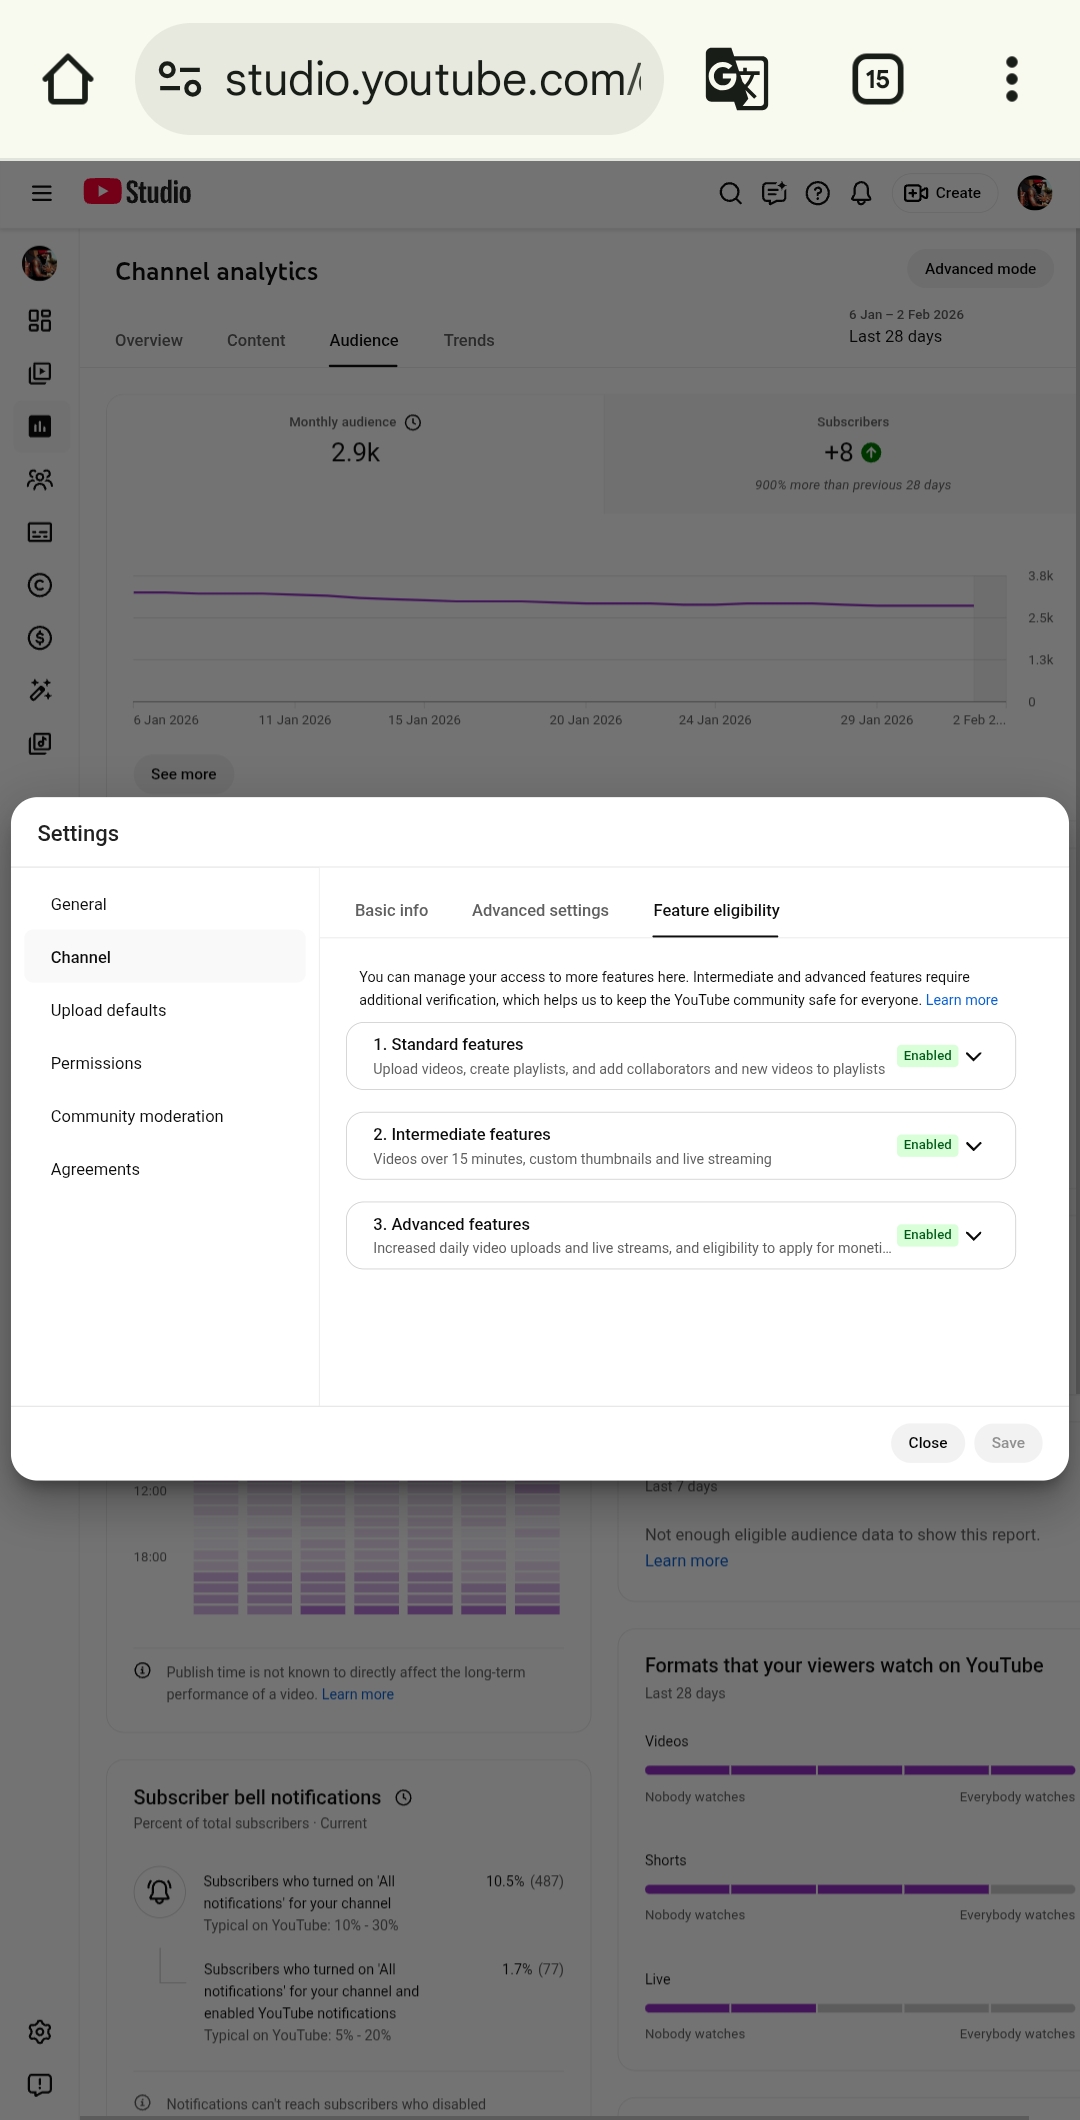Switch to the Advanced settings tab
Viewport: 1080px width, 2120px height.
[x=540, y=910]
